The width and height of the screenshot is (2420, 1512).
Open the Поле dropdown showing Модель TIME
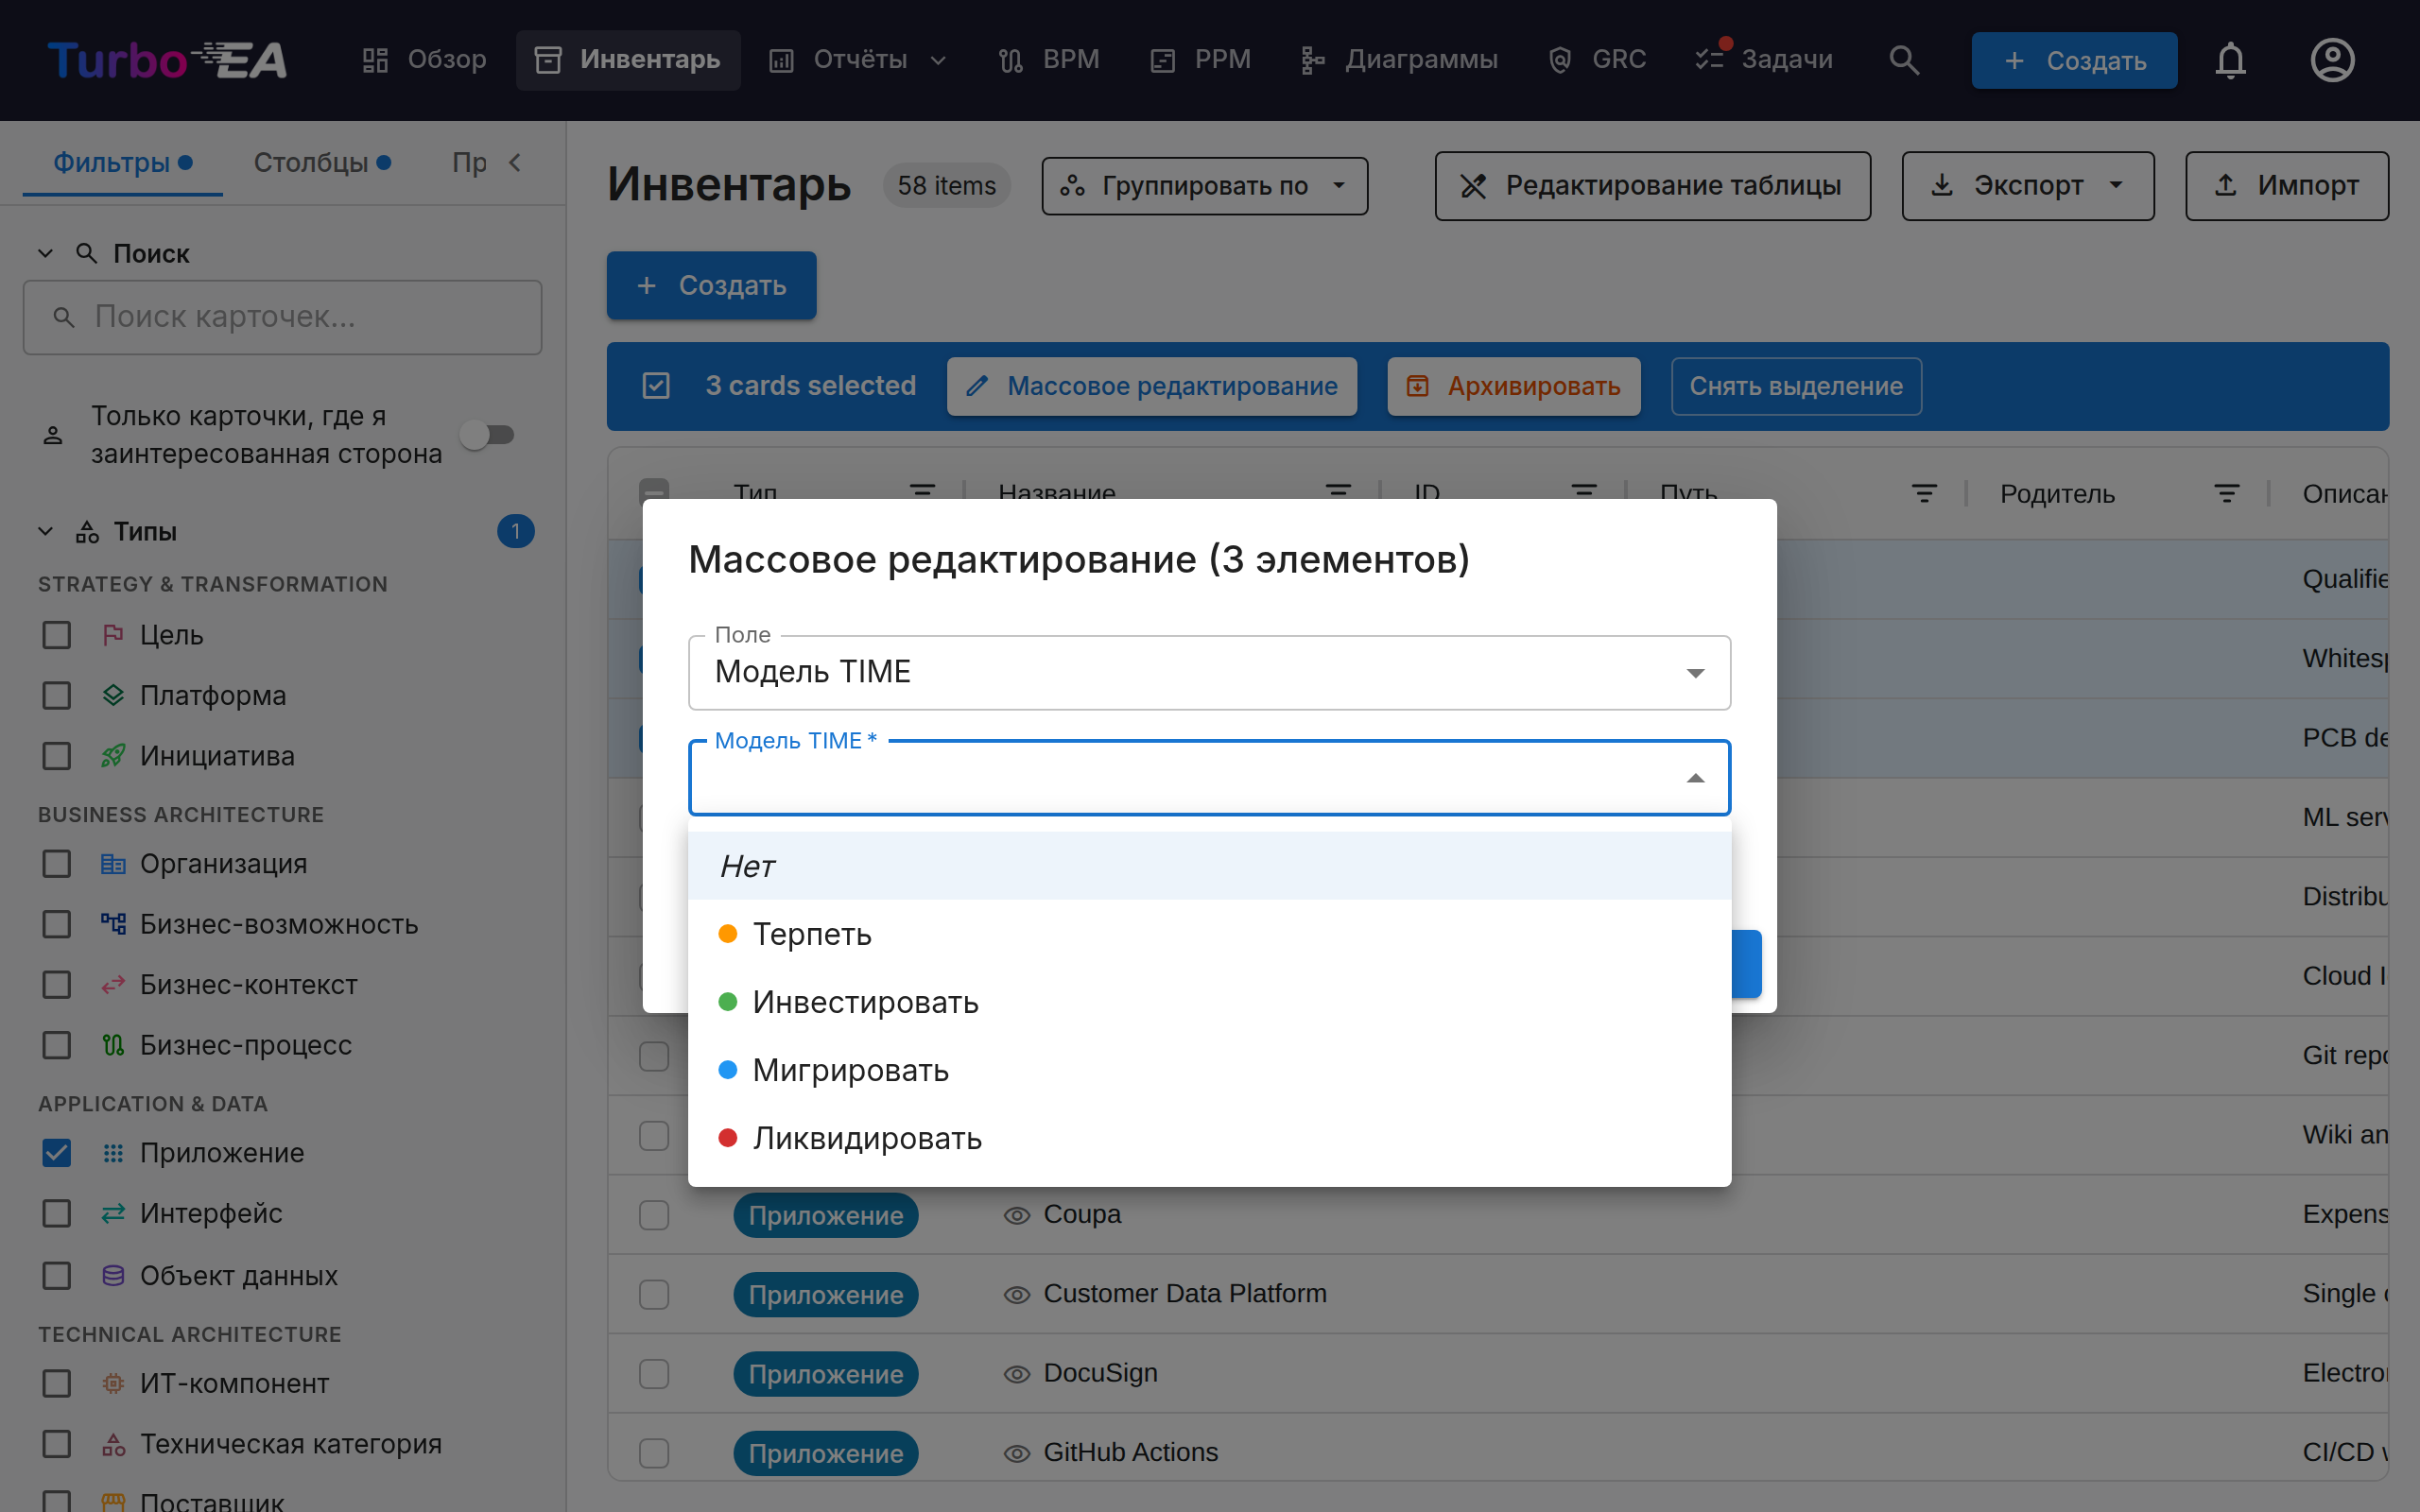point(1209,673)
